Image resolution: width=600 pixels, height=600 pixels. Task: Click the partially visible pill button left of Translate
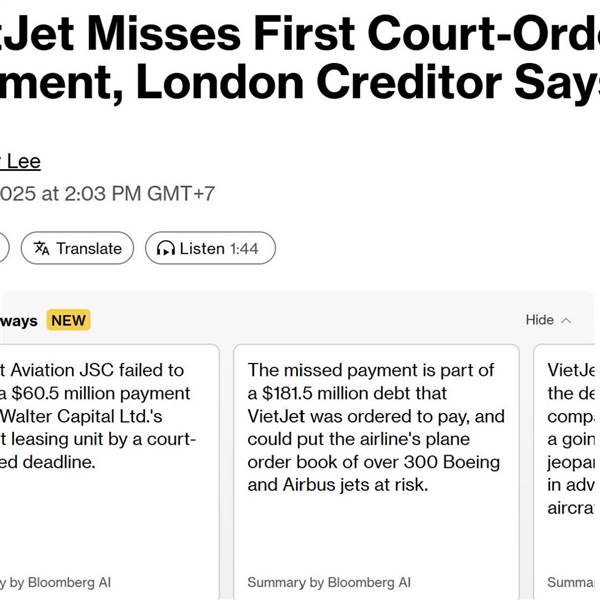point(4,248)
